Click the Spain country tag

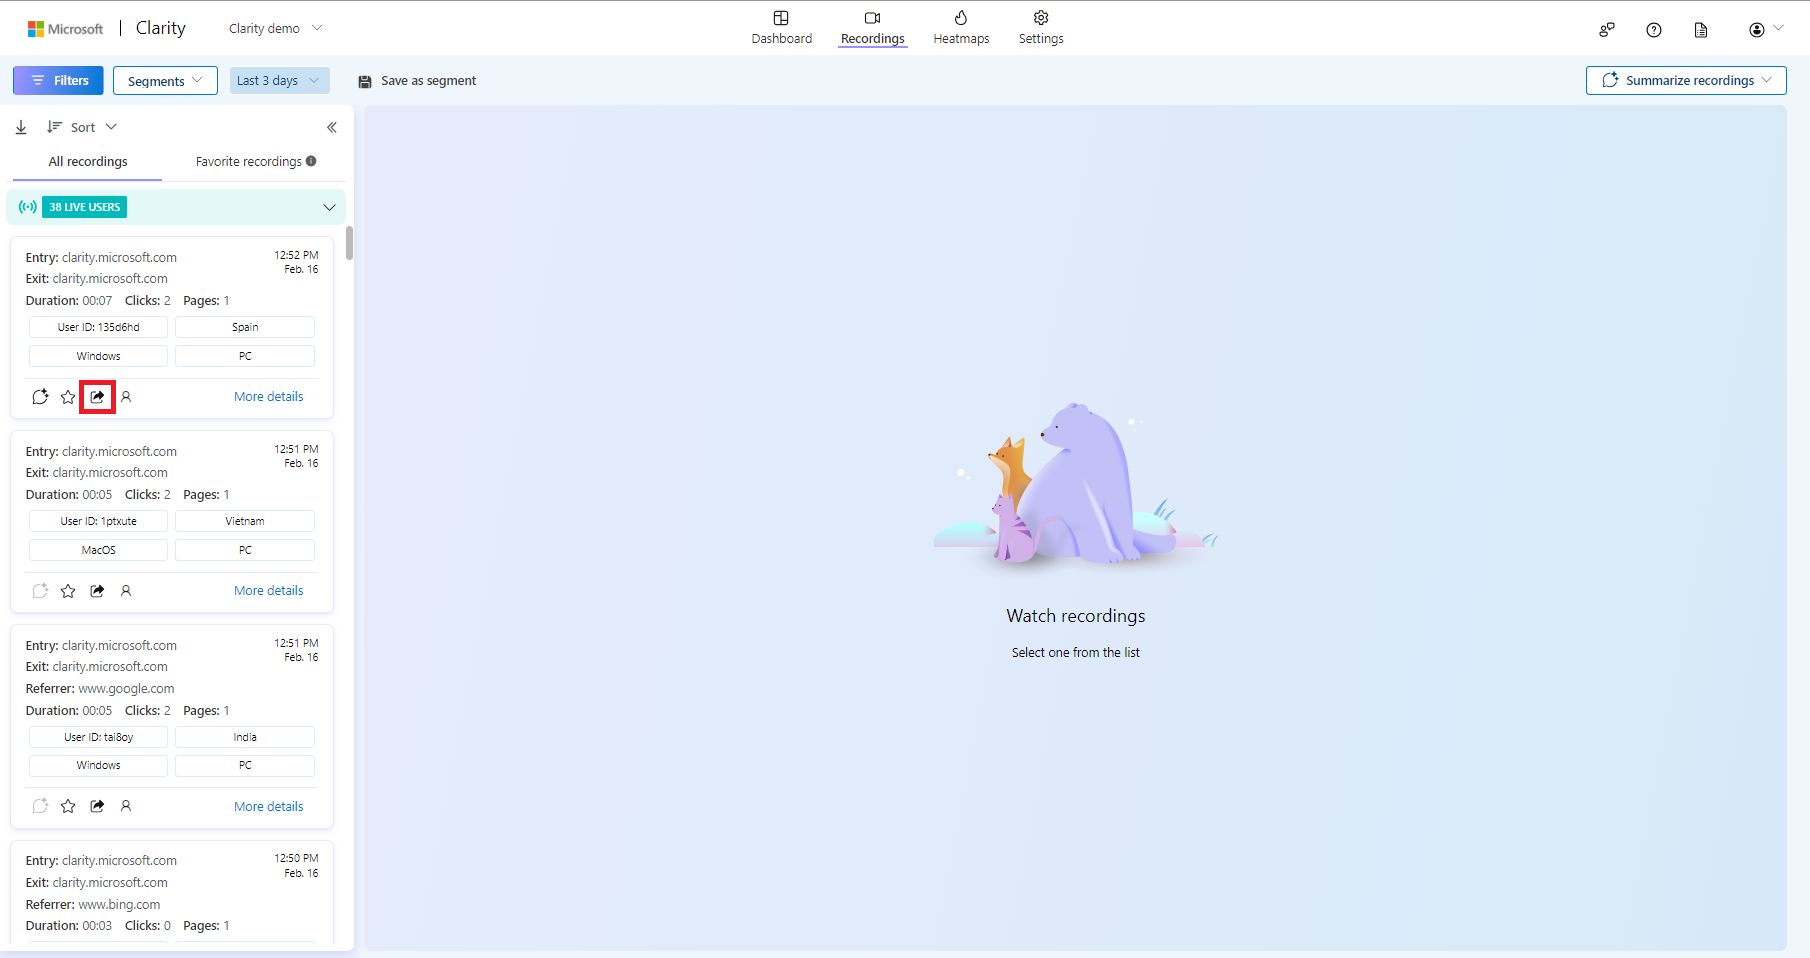pyautogui.click(x=245, y=327)
